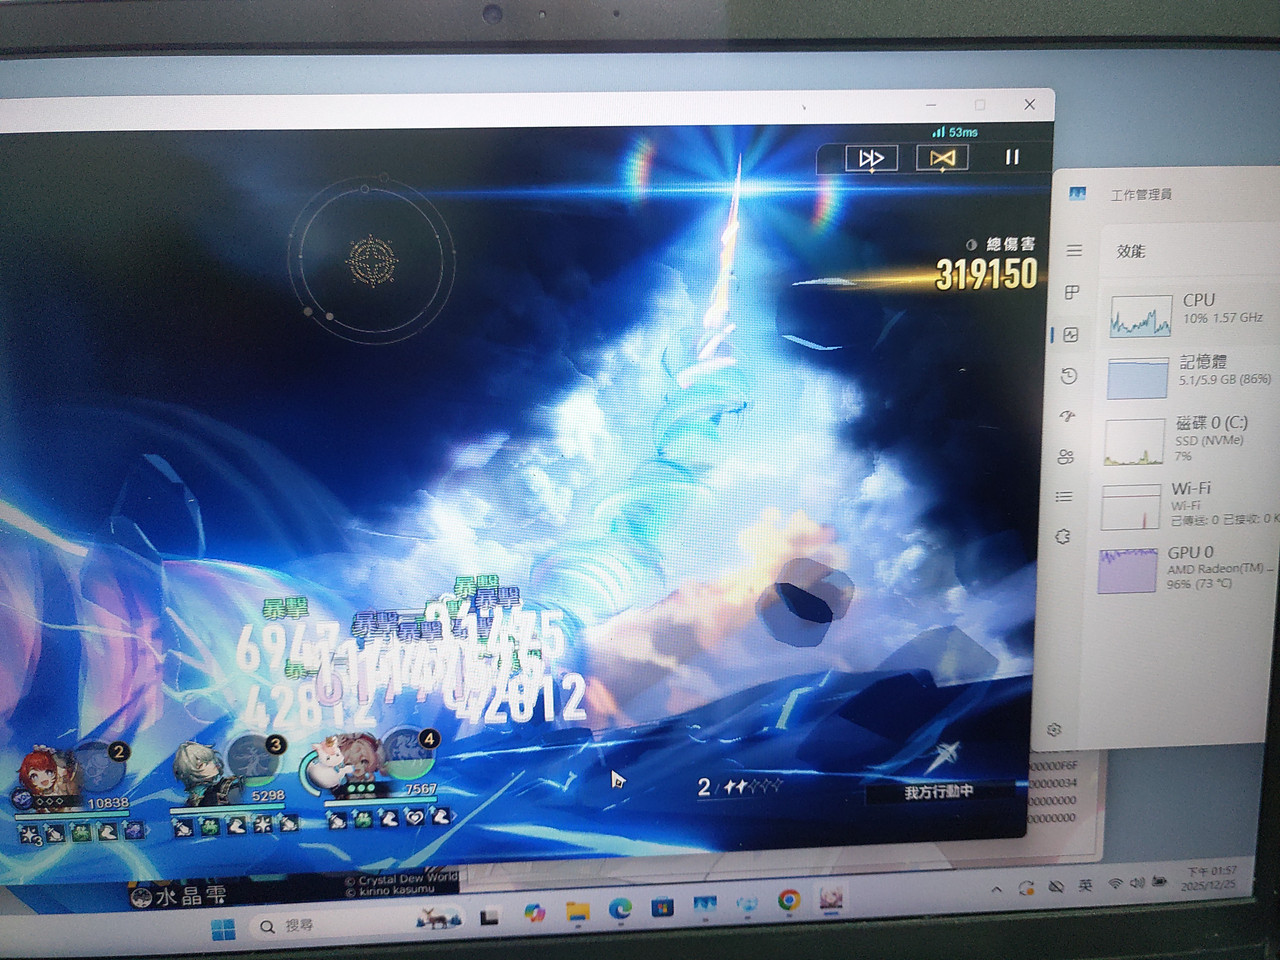This screenshot has height=960, width=1280.
Task: Open Microsoft Edge from the taskbar
Action: (x=620, y=908)
